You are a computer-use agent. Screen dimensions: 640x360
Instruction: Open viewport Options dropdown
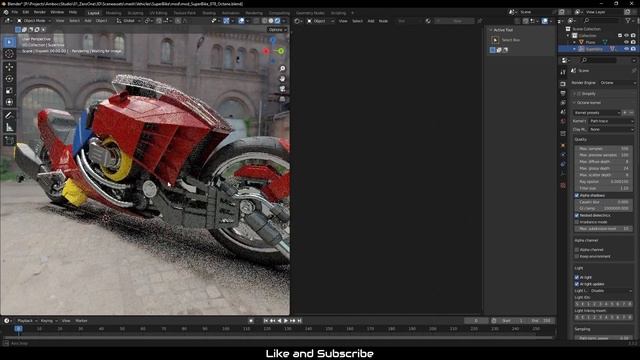pyautogui.click(x=277, y=30)
